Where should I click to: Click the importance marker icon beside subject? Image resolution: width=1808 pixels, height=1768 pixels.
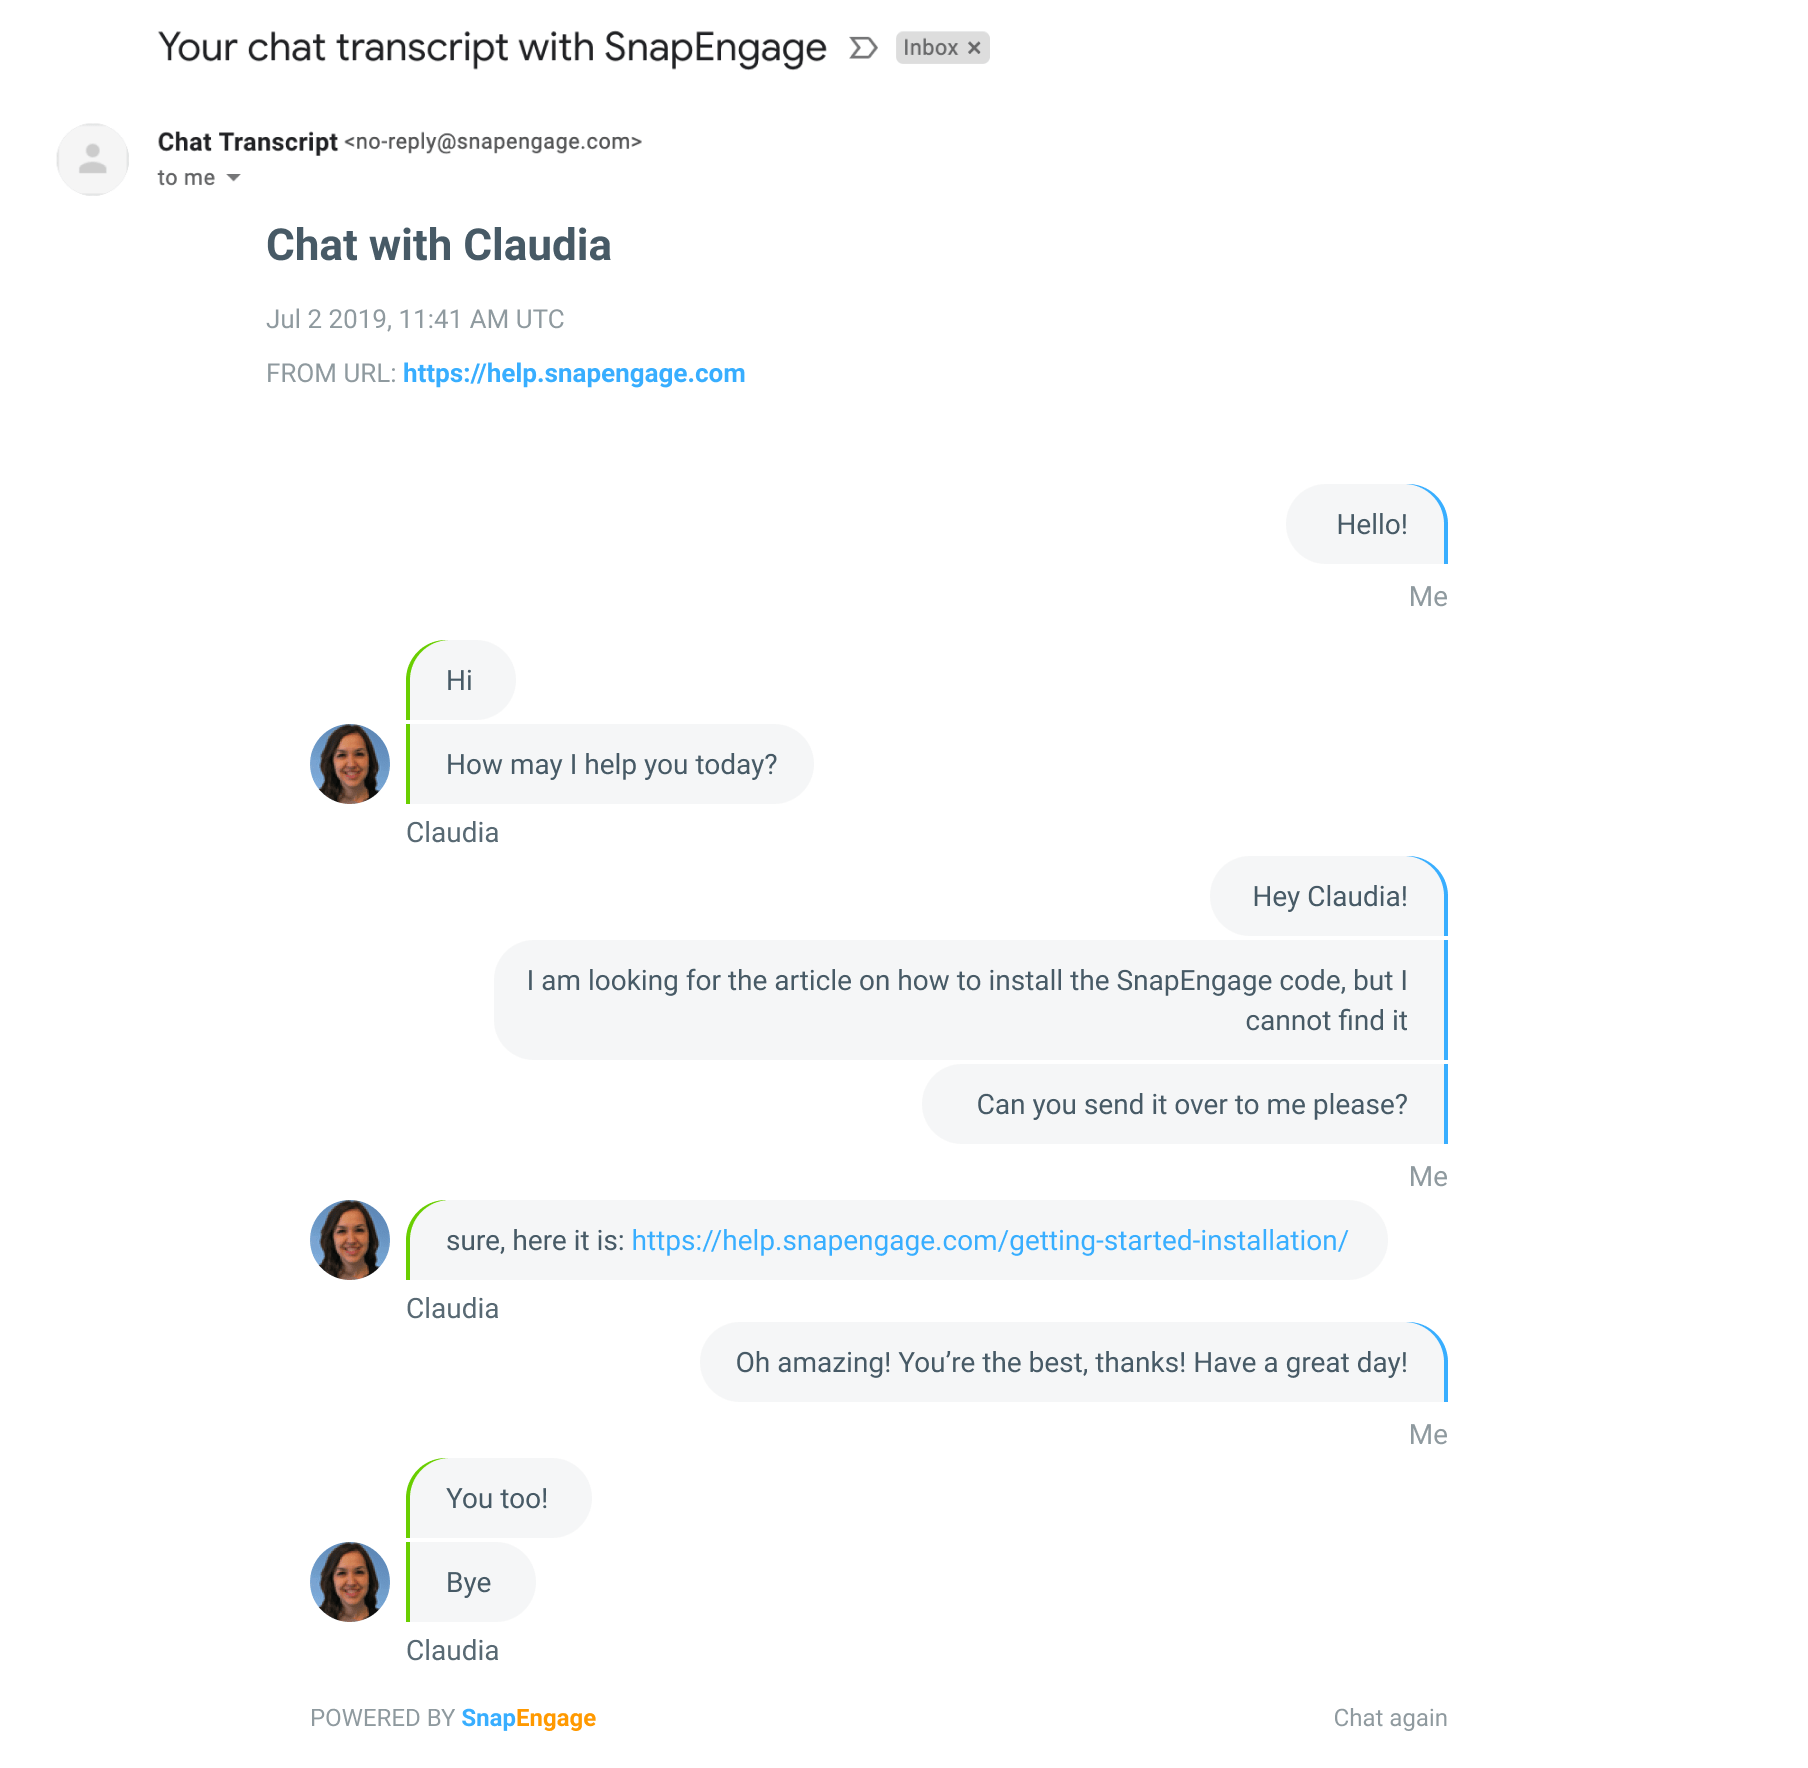point(863,48)
